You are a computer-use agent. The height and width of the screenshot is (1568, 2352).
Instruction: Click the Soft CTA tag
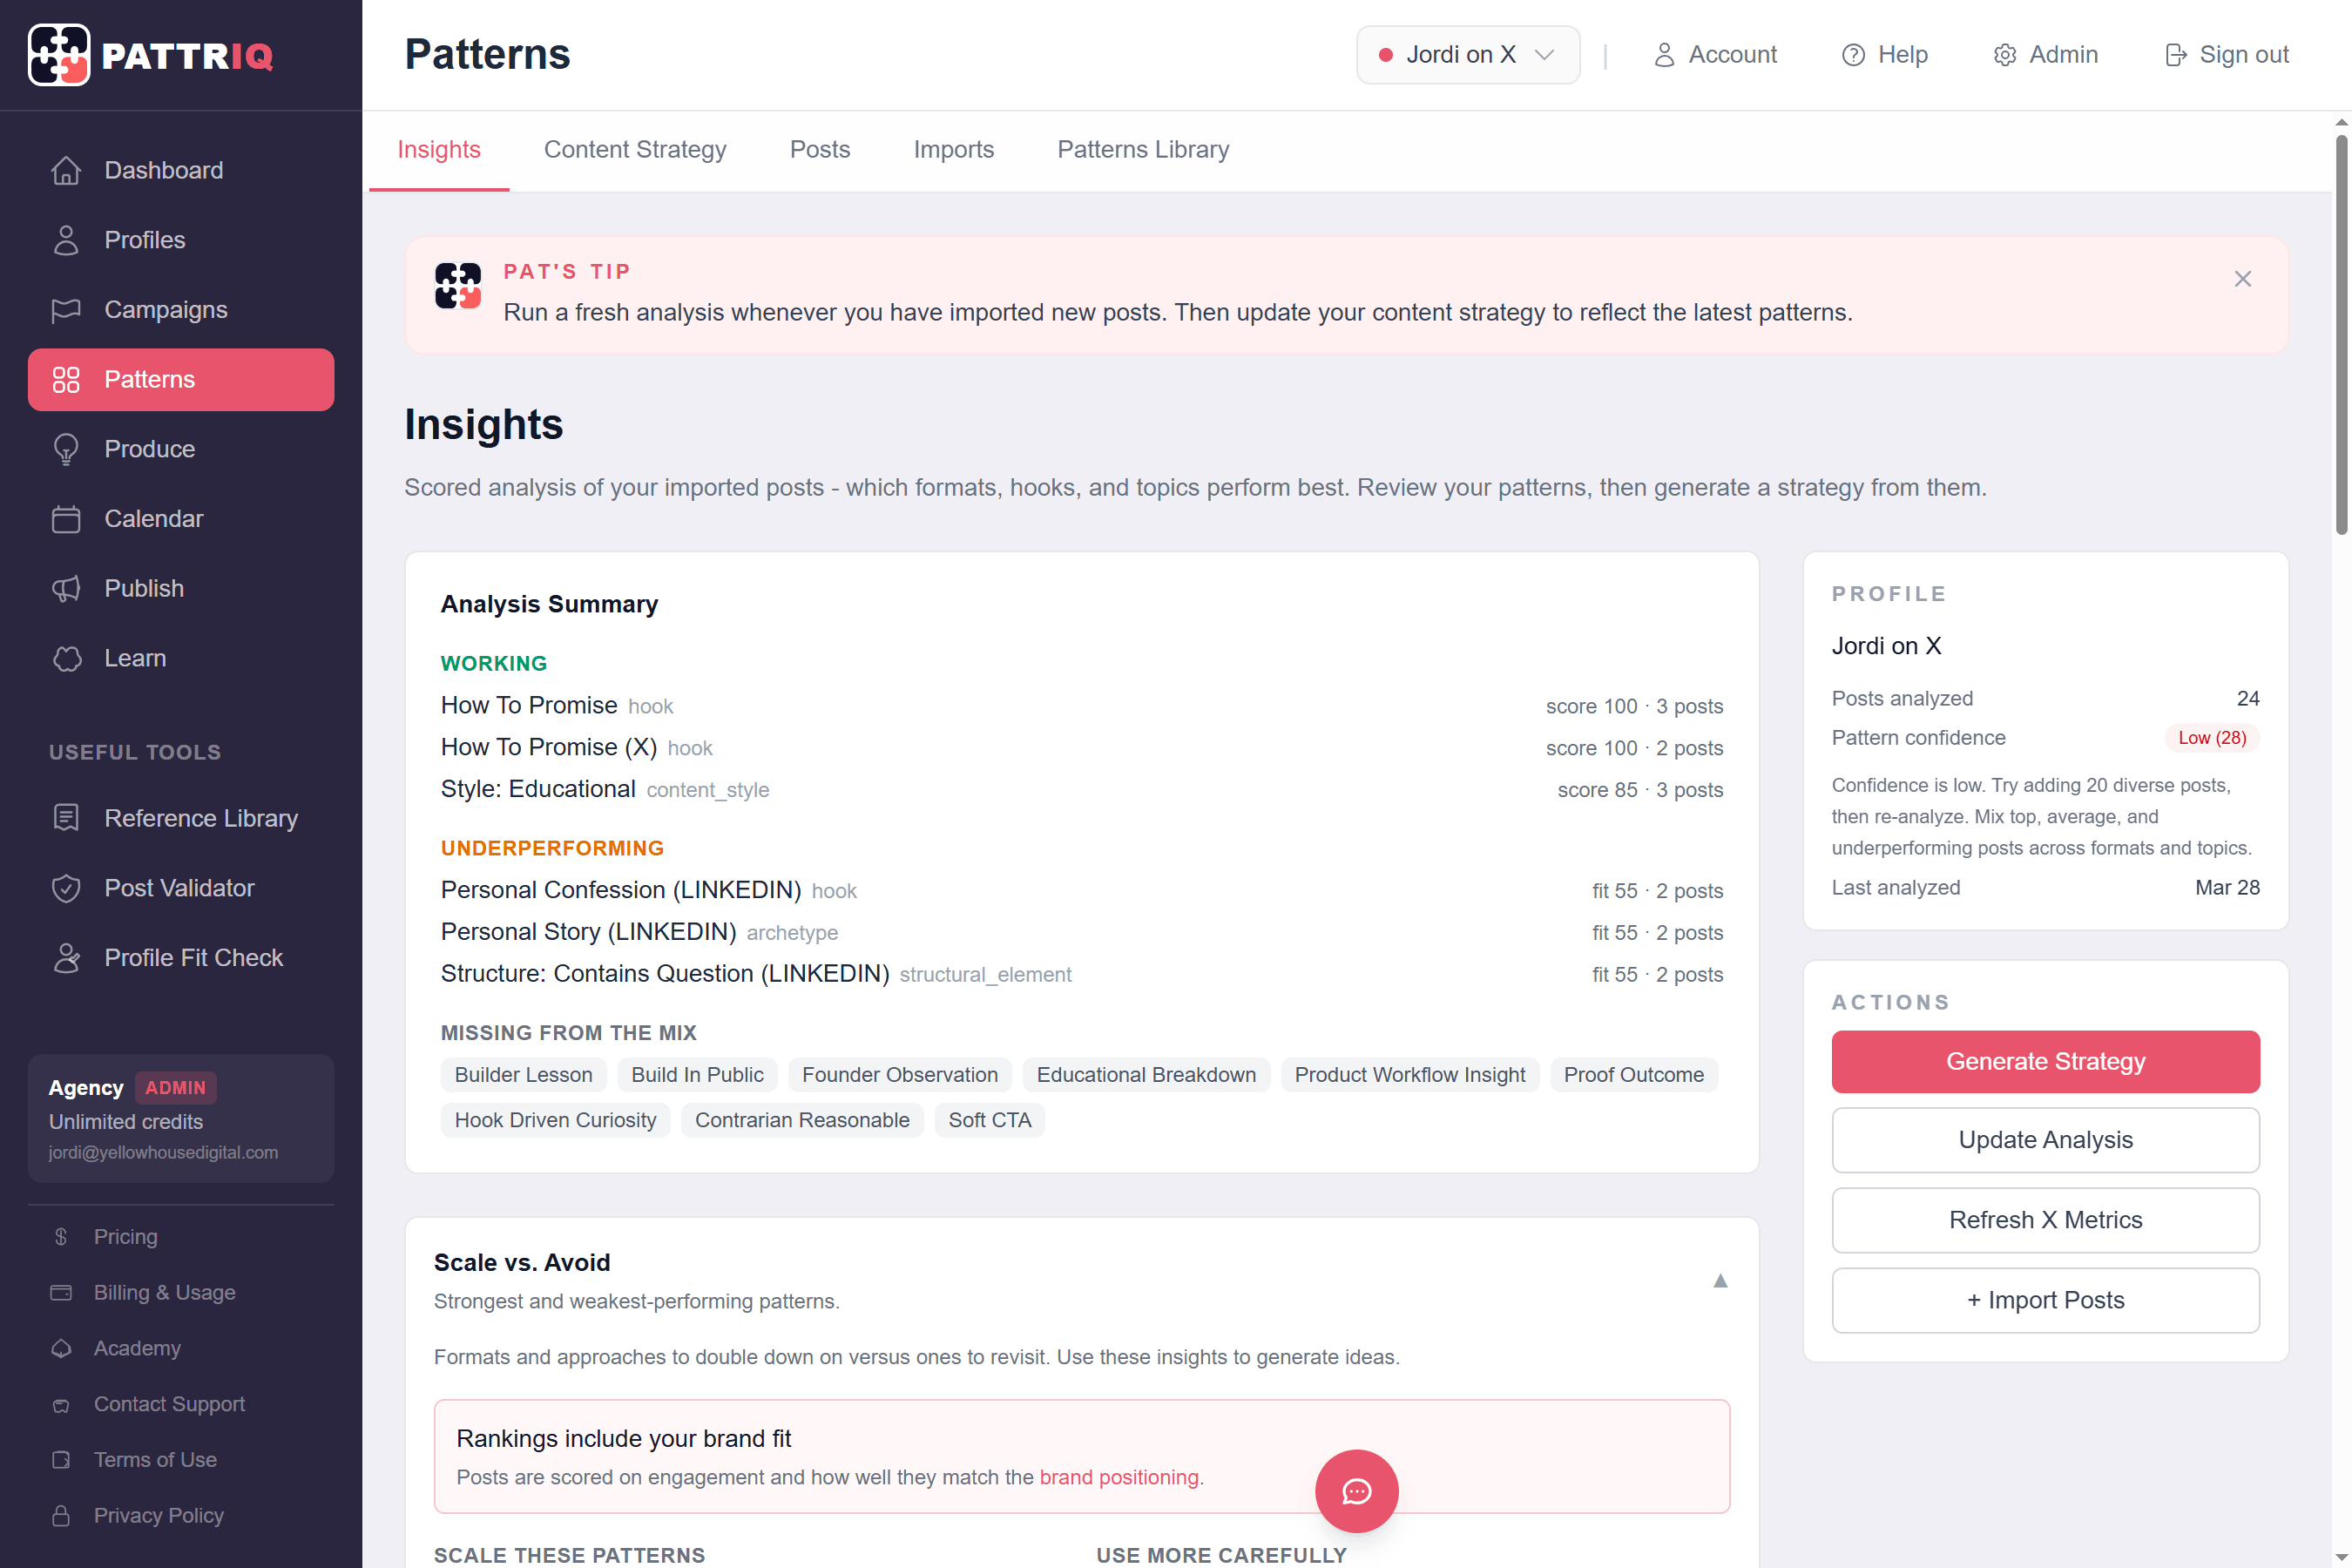[990, 1120]
